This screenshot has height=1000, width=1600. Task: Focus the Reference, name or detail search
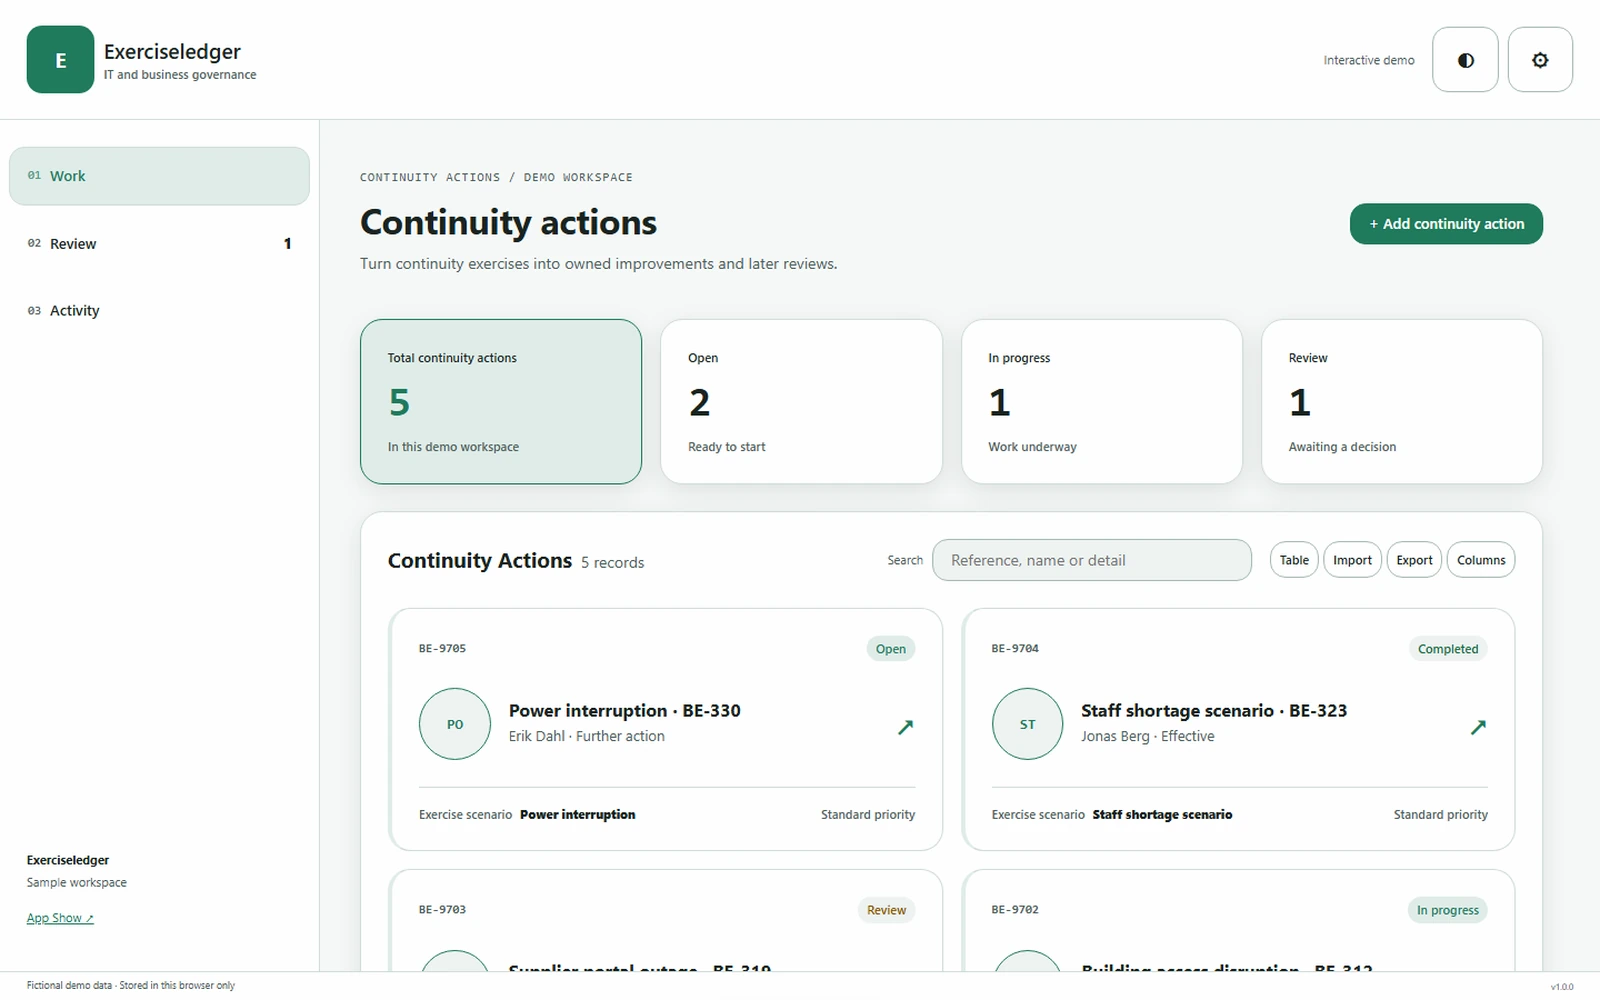tap(1092, 560)
